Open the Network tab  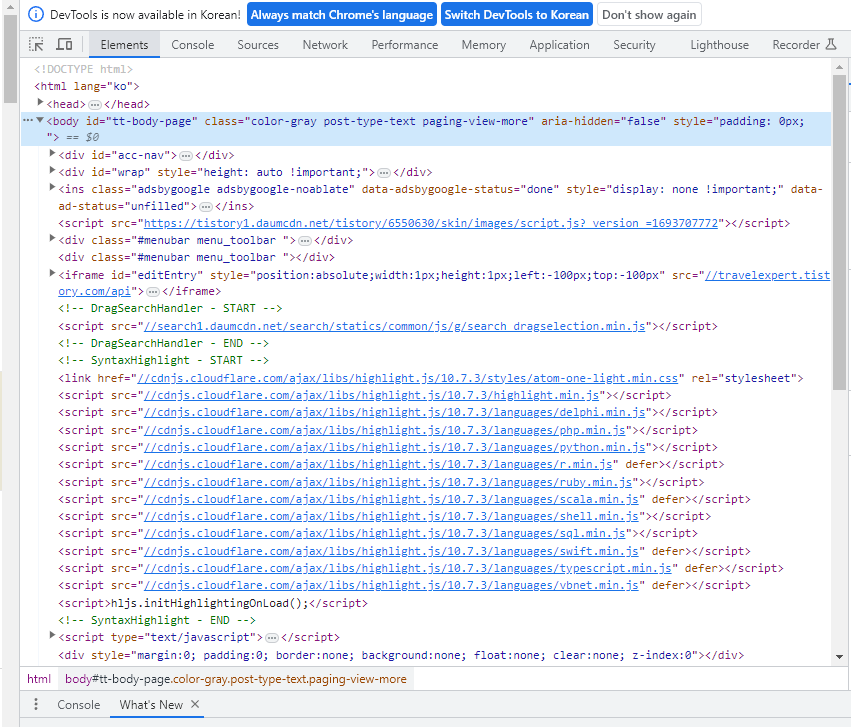coord(325,44)
